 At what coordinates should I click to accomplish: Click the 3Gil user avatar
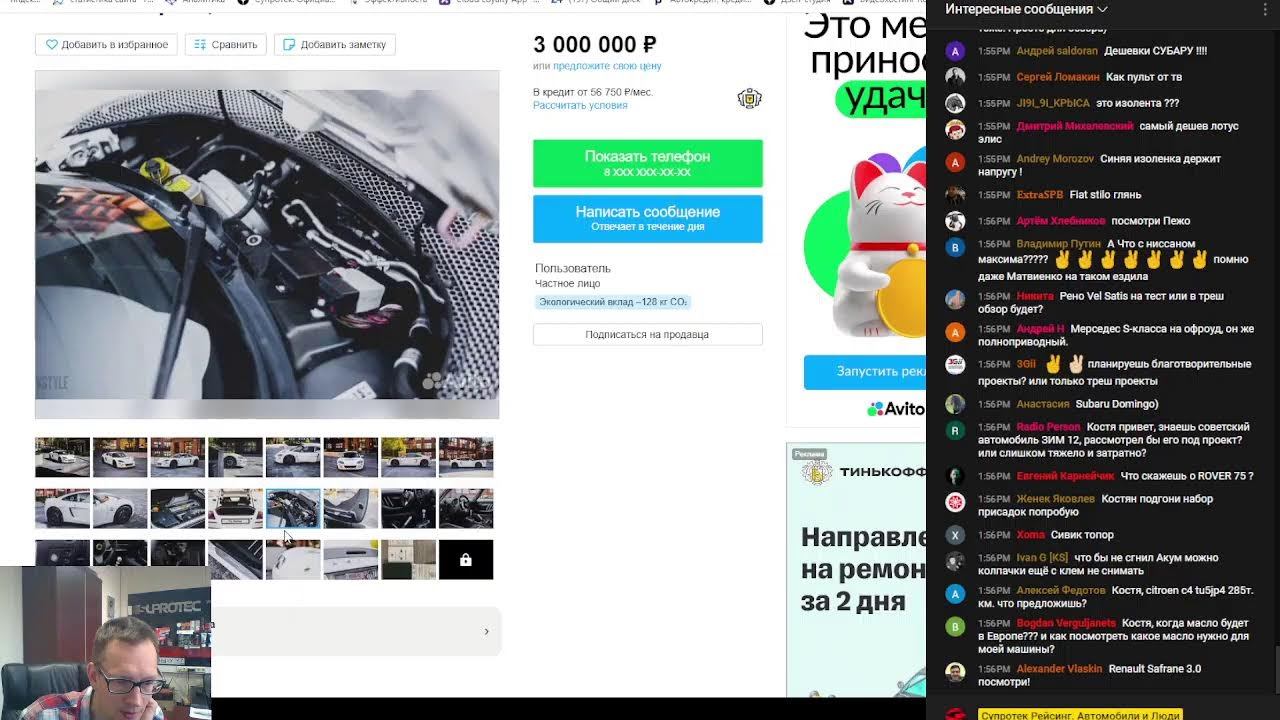(955, 365)
